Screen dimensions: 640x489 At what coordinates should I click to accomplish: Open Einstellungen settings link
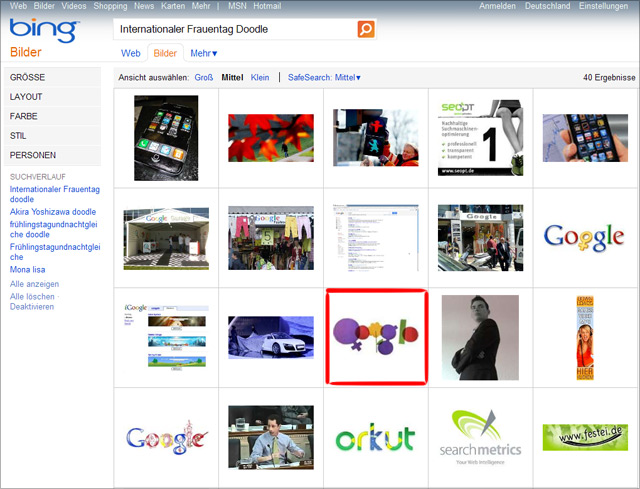pyautogui.click(x=603, y=6)
